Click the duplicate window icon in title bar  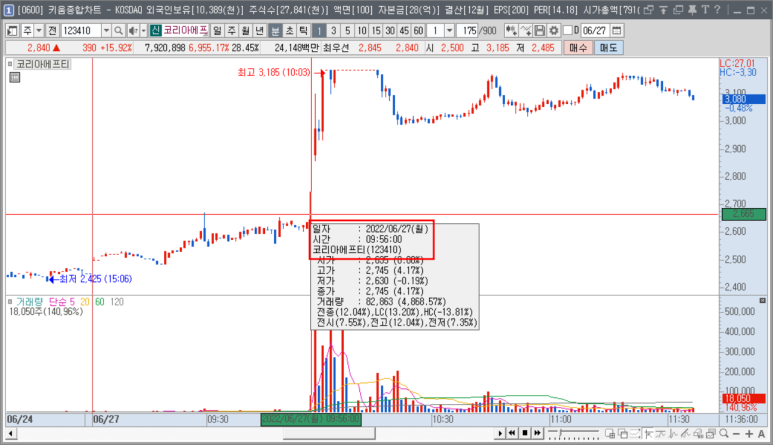(x=678, y=9)
